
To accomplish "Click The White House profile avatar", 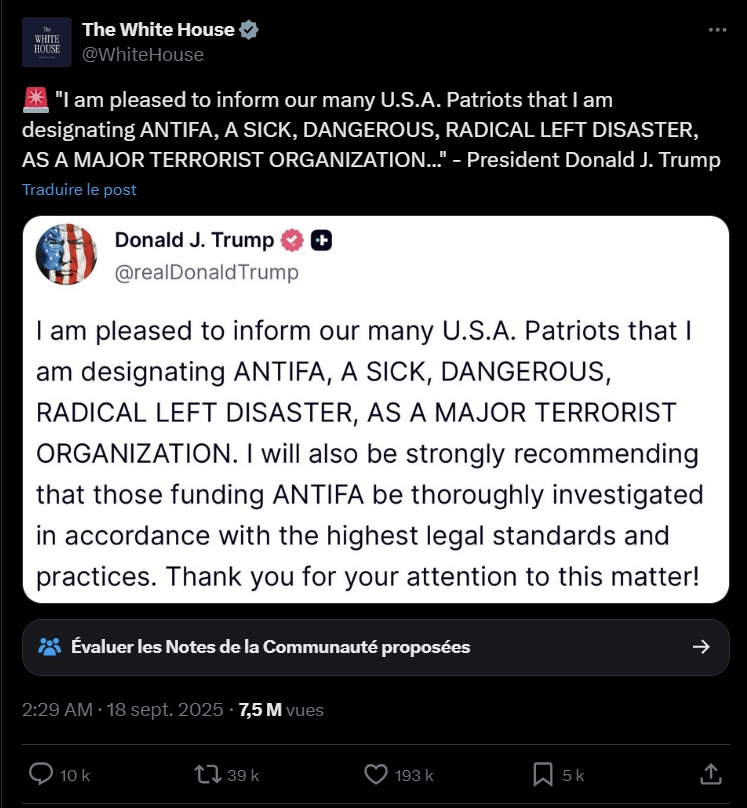I will (x=47, y=42).
